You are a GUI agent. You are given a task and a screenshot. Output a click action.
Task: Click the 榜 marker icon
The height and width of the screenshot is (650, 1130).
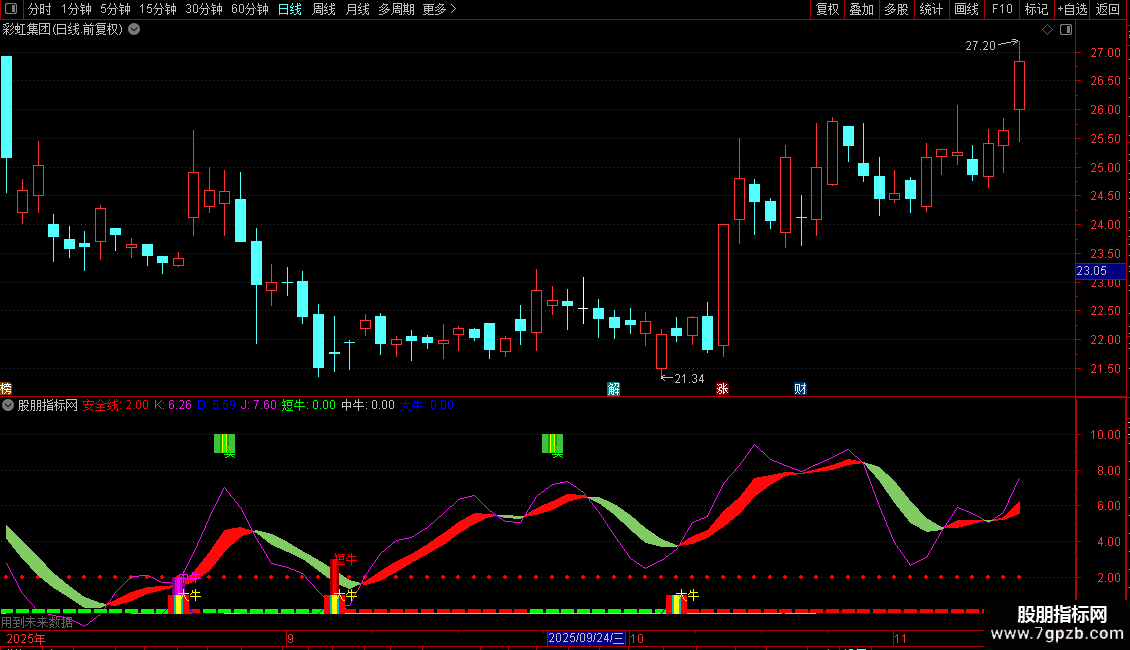click(6, 389)
